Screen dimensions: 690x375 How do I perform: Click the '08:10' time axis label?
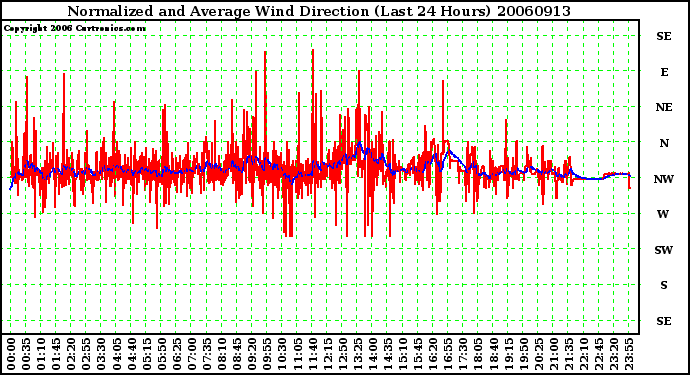(222, 354)
